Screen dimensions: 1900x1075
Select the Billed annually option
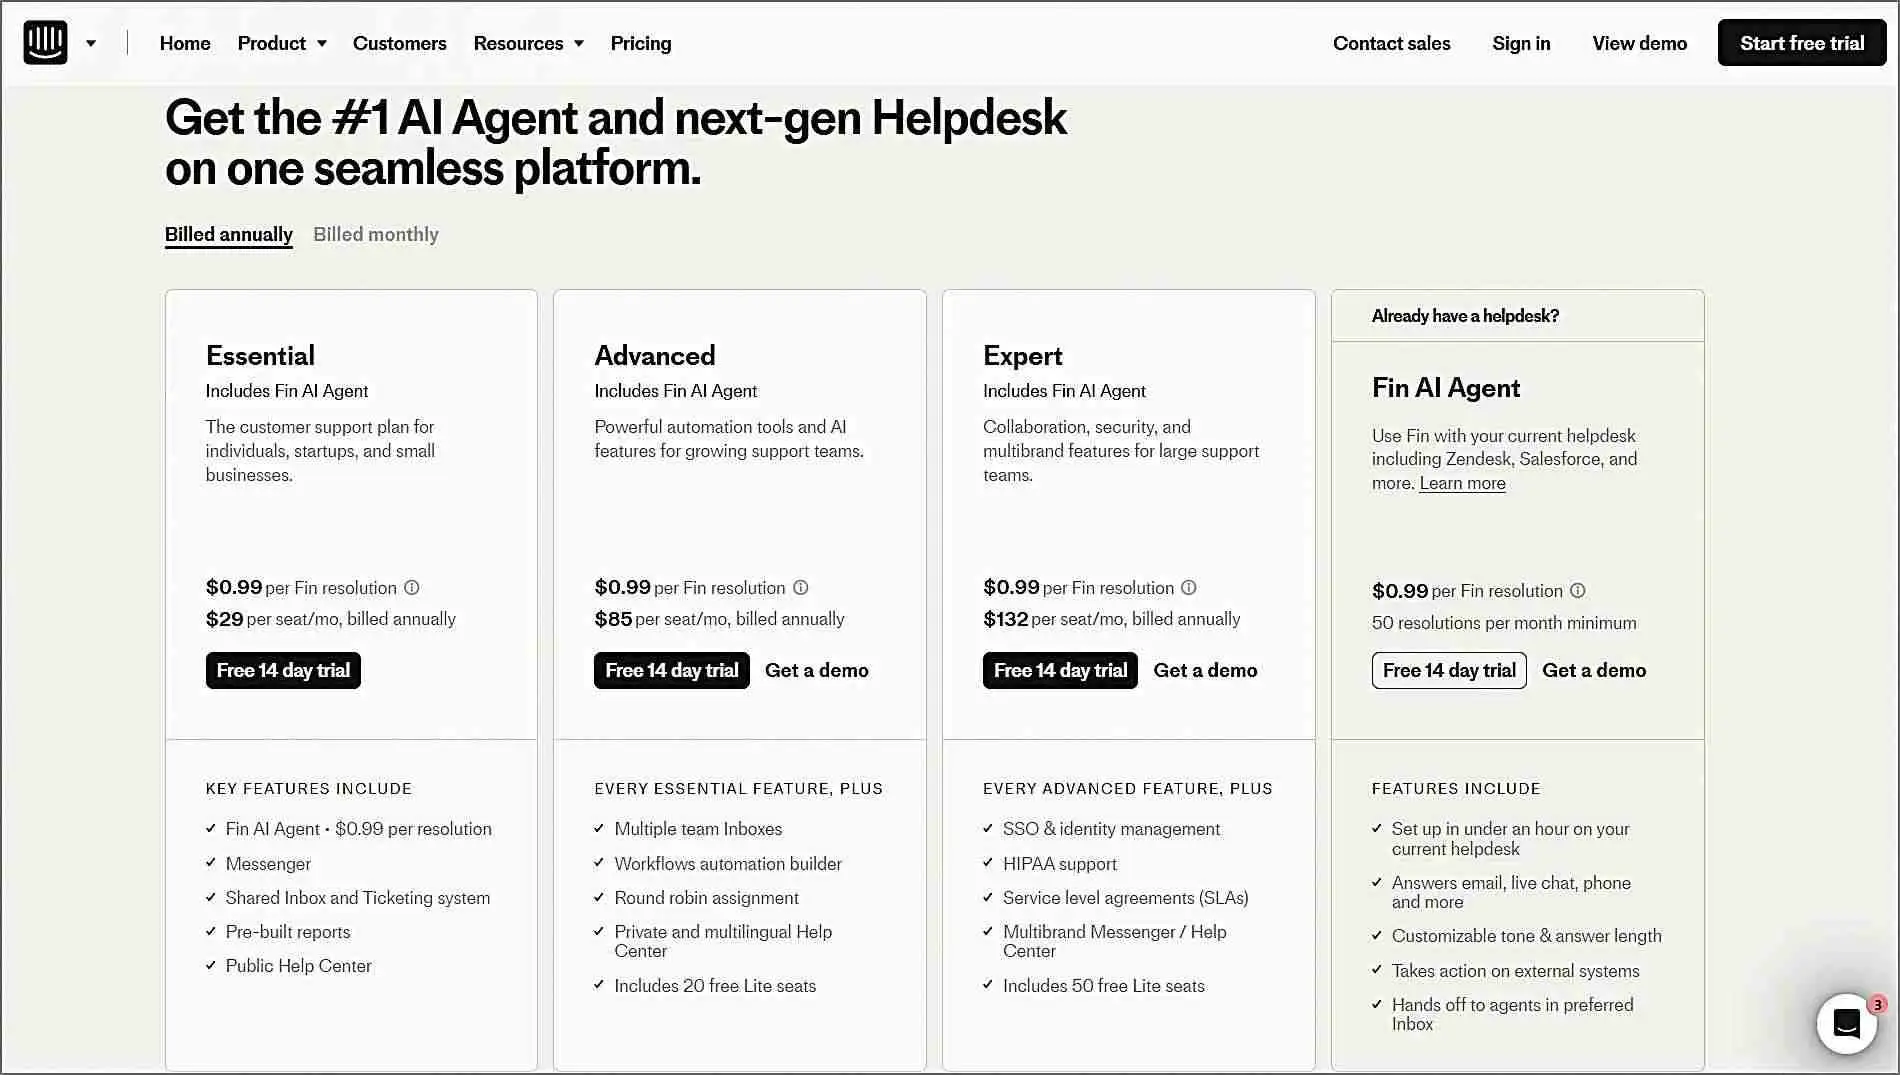228,234
